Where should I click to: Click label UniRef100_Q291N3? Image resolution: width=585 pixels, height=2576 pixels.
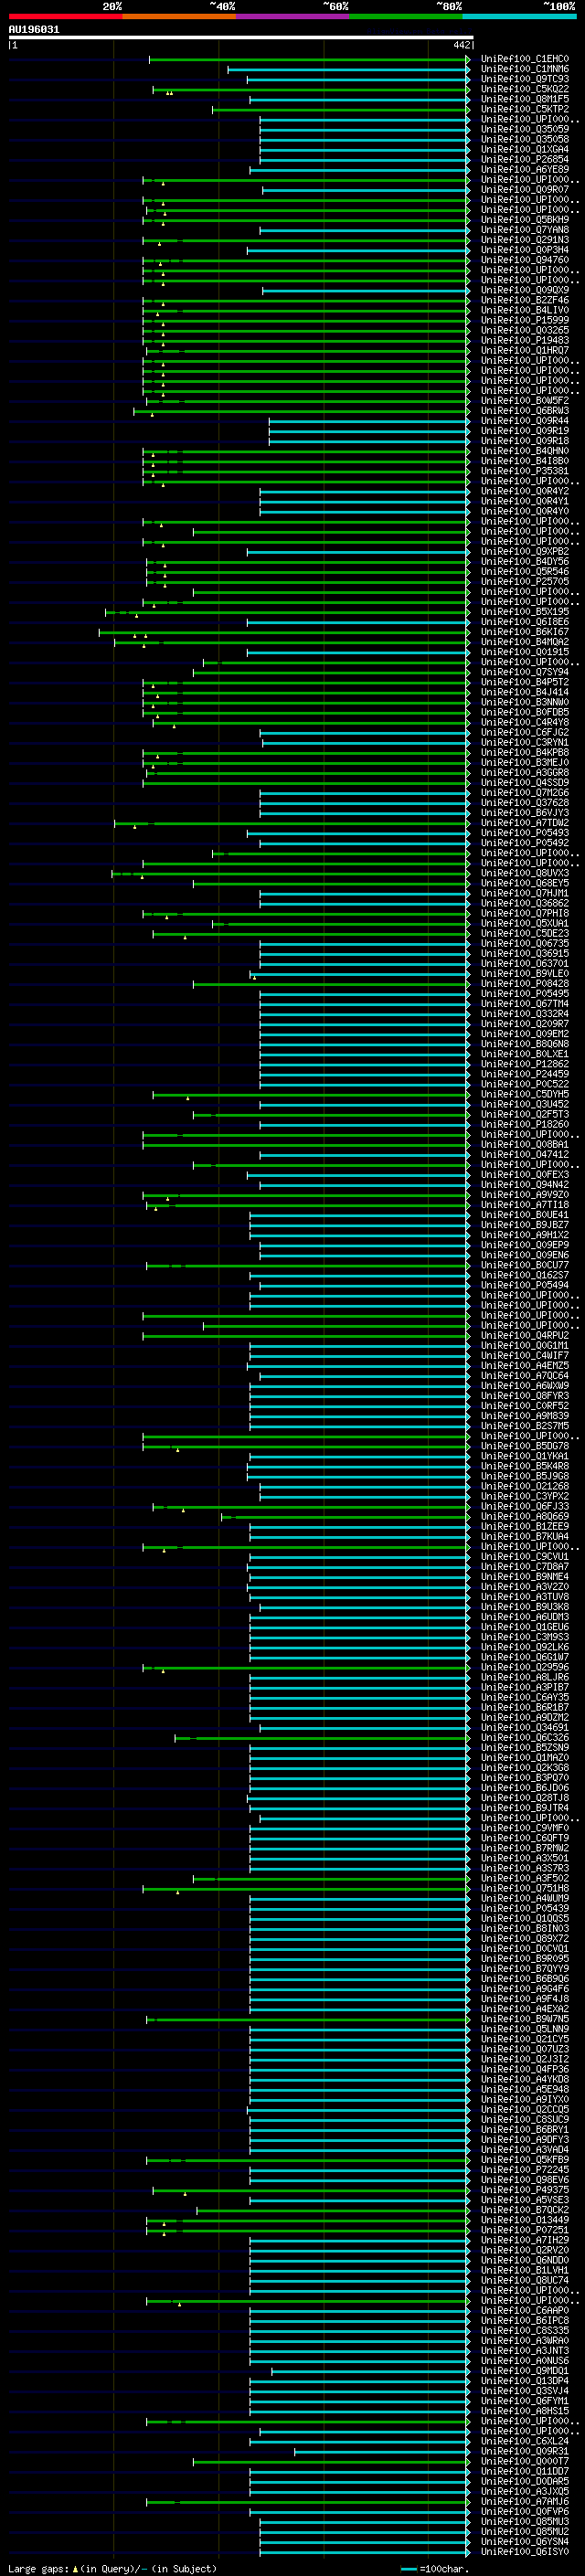[524, 240]
